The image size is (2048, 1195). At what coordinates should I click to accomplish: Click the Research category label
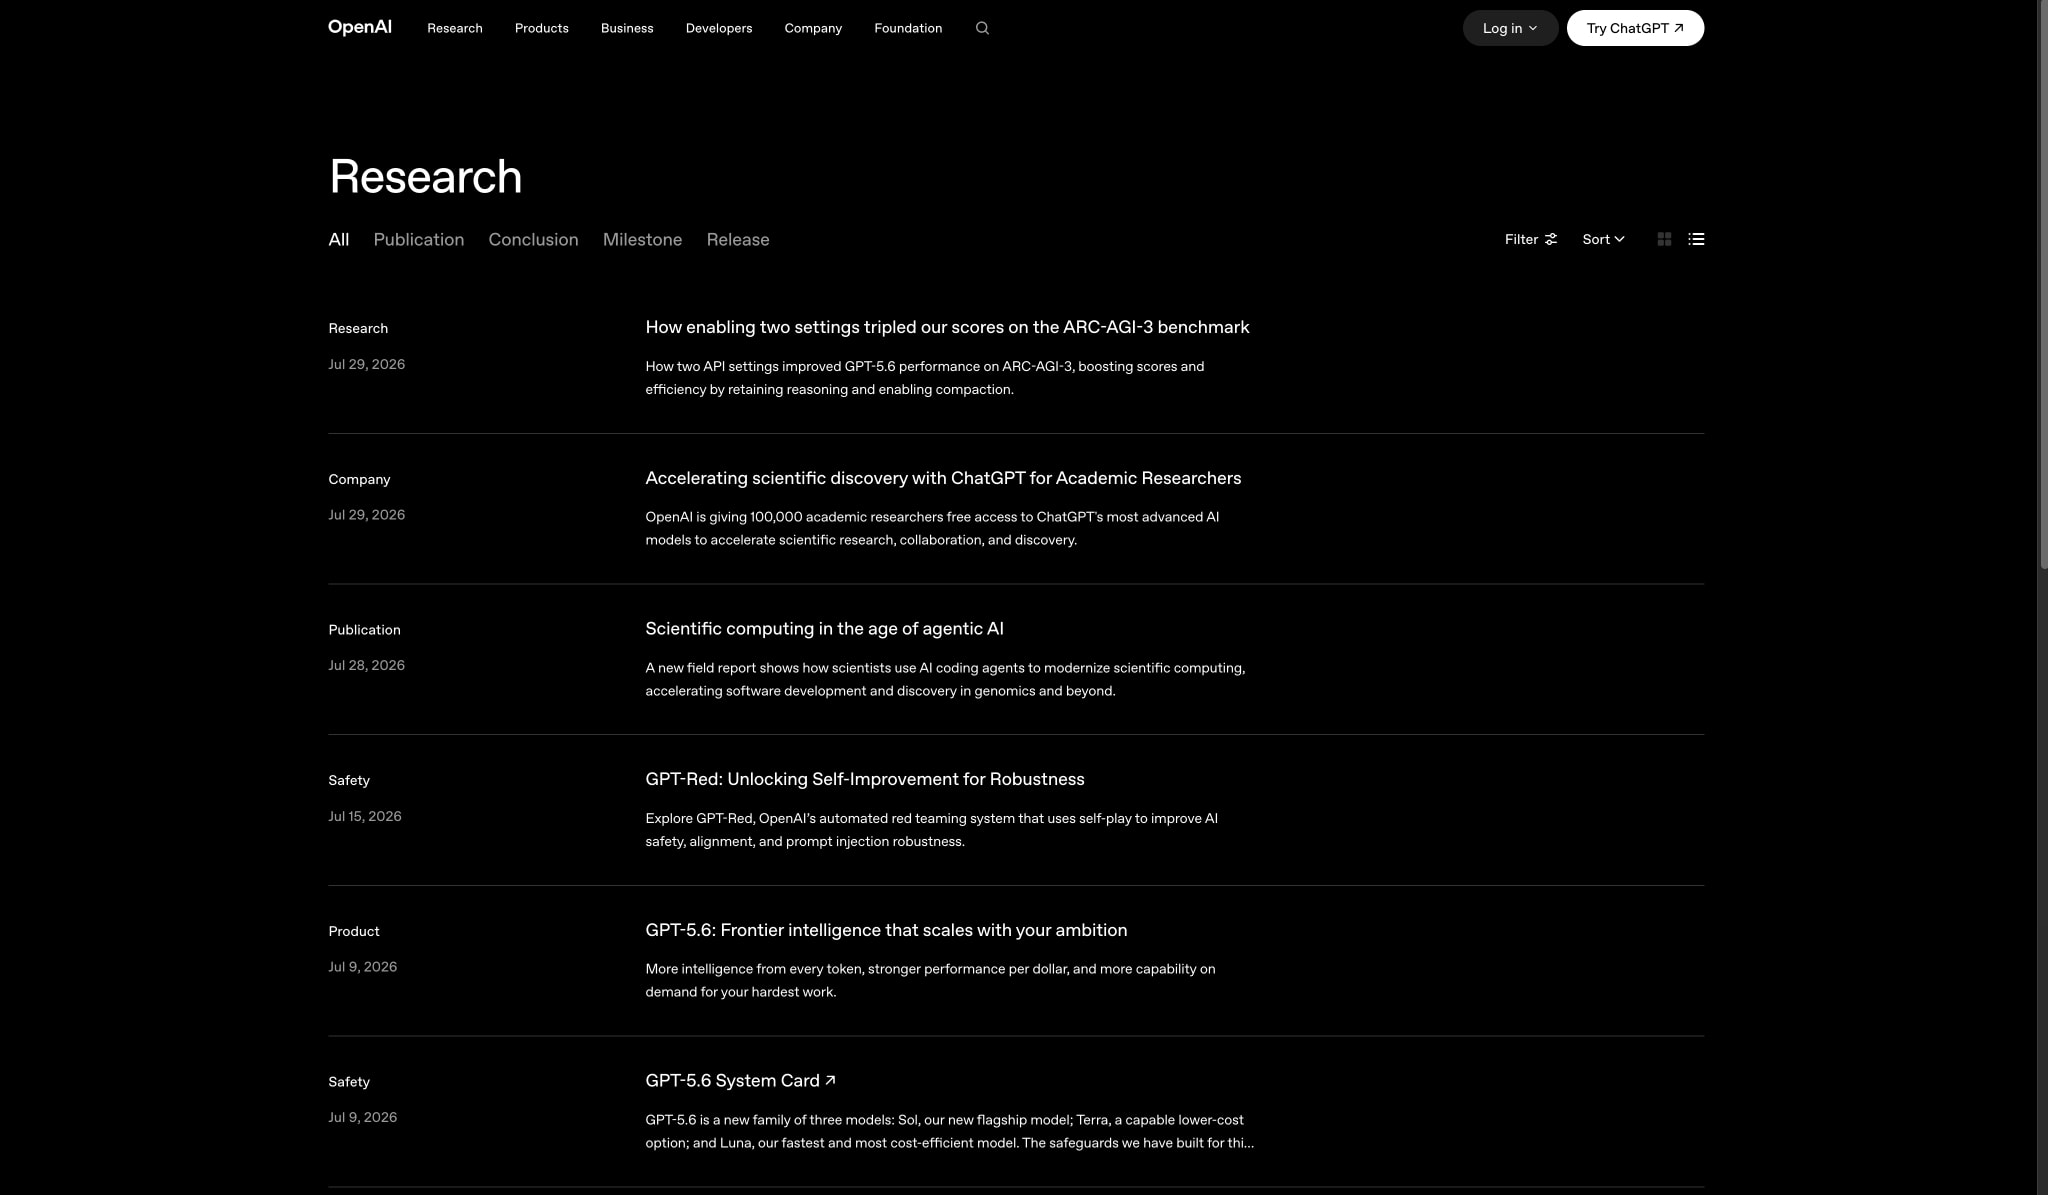point(358,328)
